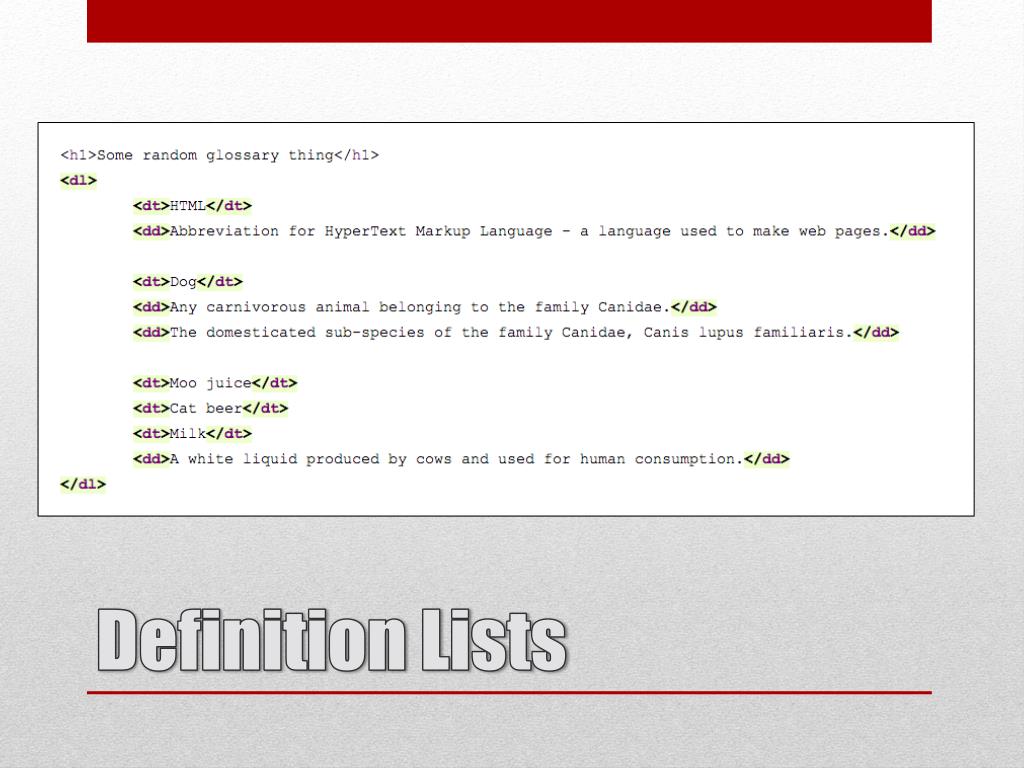
Task: Click the term 'Dog' in the dt line
Action: [183, 282]
